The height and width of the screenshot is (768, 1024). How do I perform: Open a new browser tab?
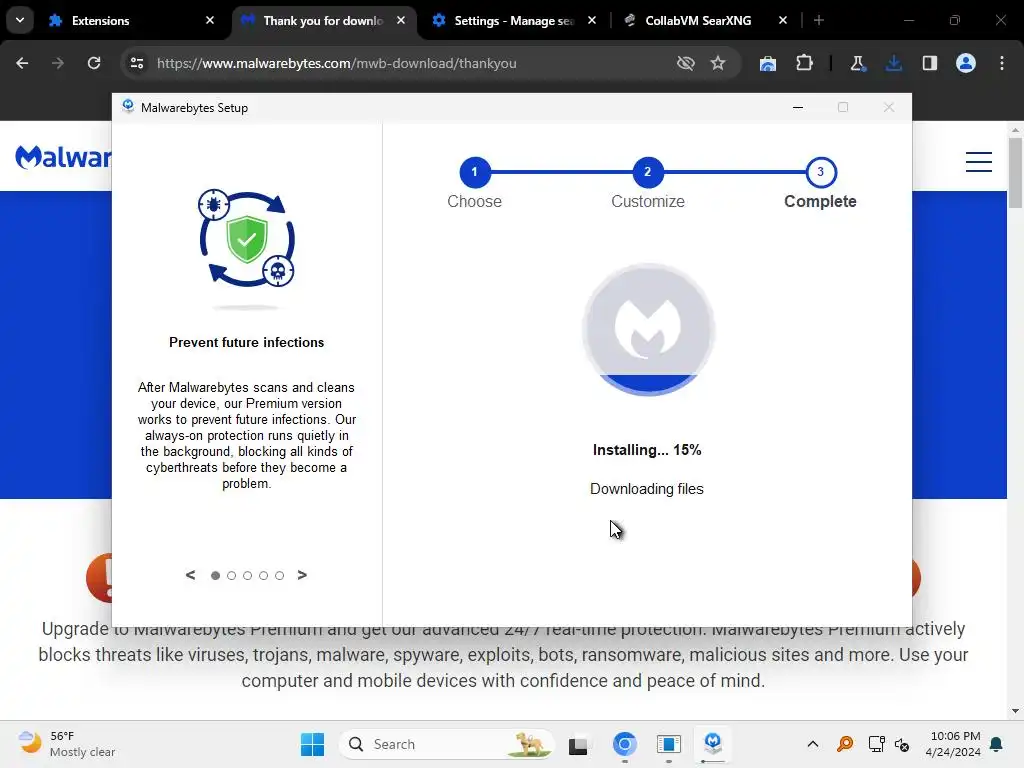coord(819,20)
